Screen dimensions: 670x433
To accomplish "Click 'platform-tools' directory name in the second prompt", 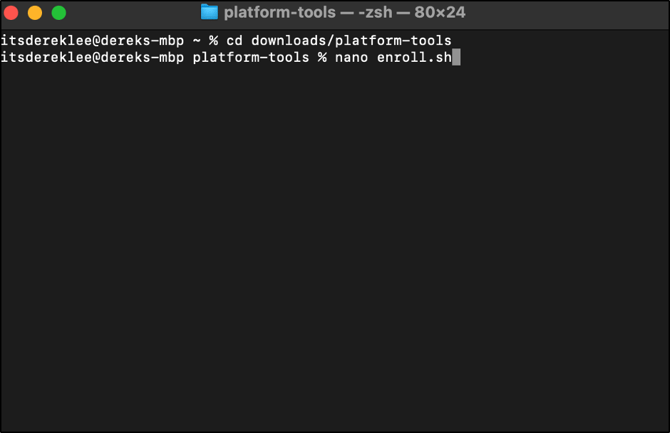I will coord(251,57).
